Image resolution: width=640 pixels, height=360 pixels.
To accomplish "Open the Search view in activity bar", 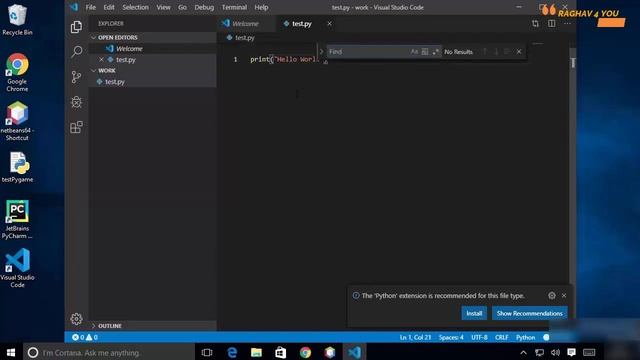I will (76, 51).
